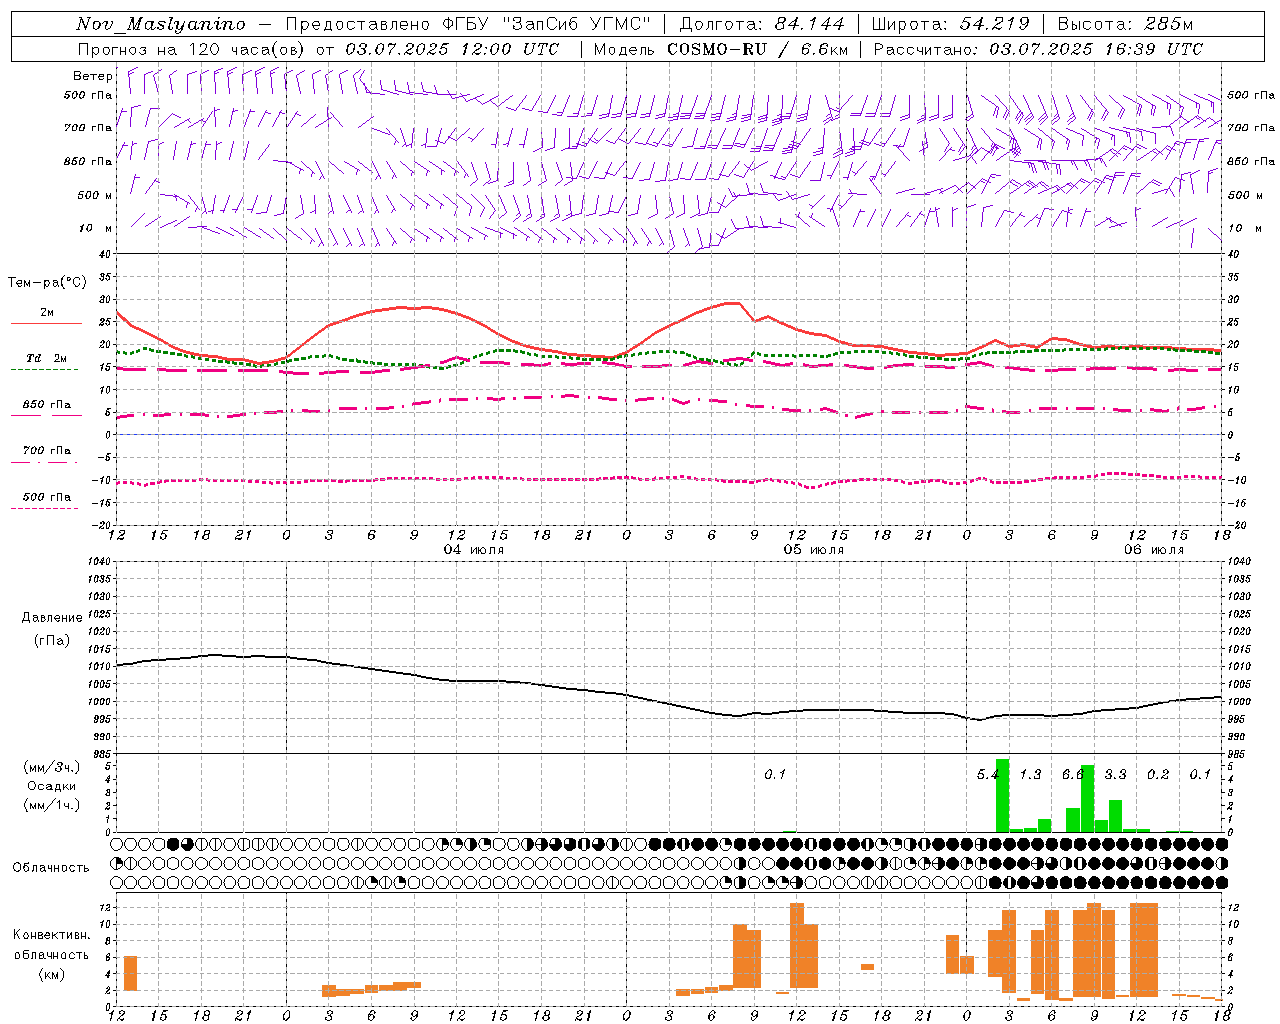Select the 850 гПа temperature legend entry

click(47, 405)
